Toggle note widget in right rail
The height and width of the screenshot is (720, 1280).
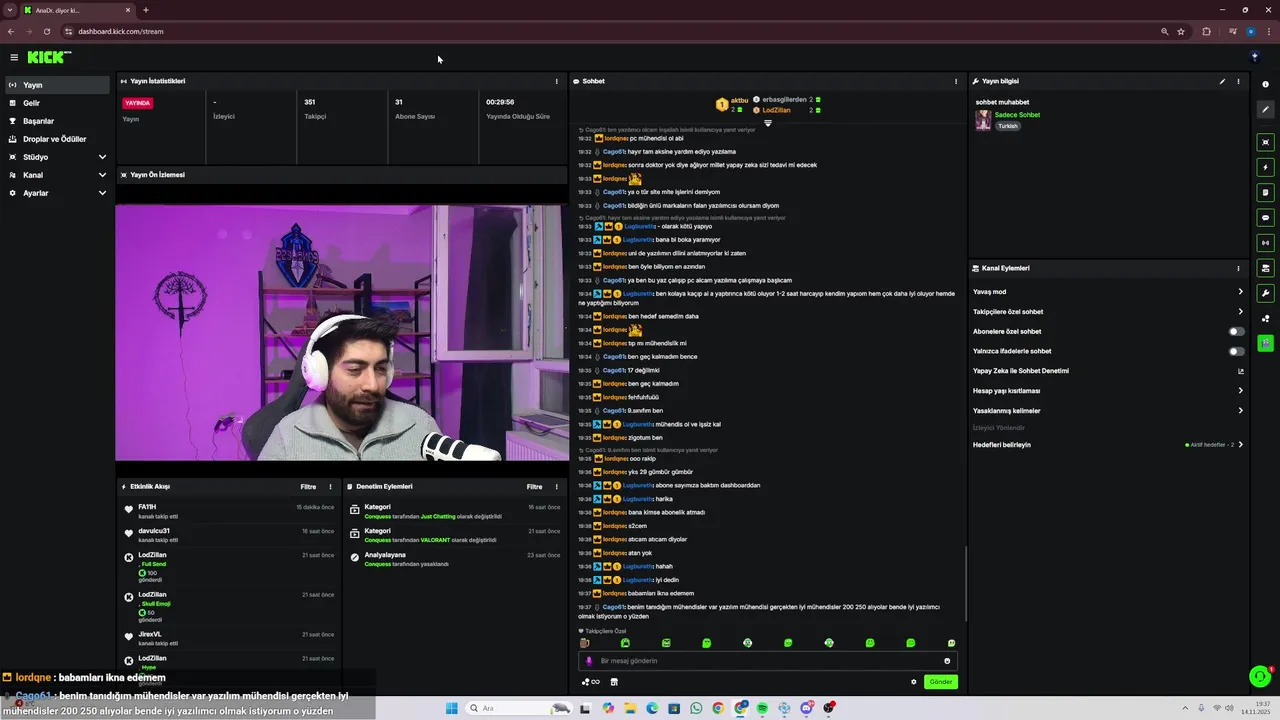click(1266, 192)
